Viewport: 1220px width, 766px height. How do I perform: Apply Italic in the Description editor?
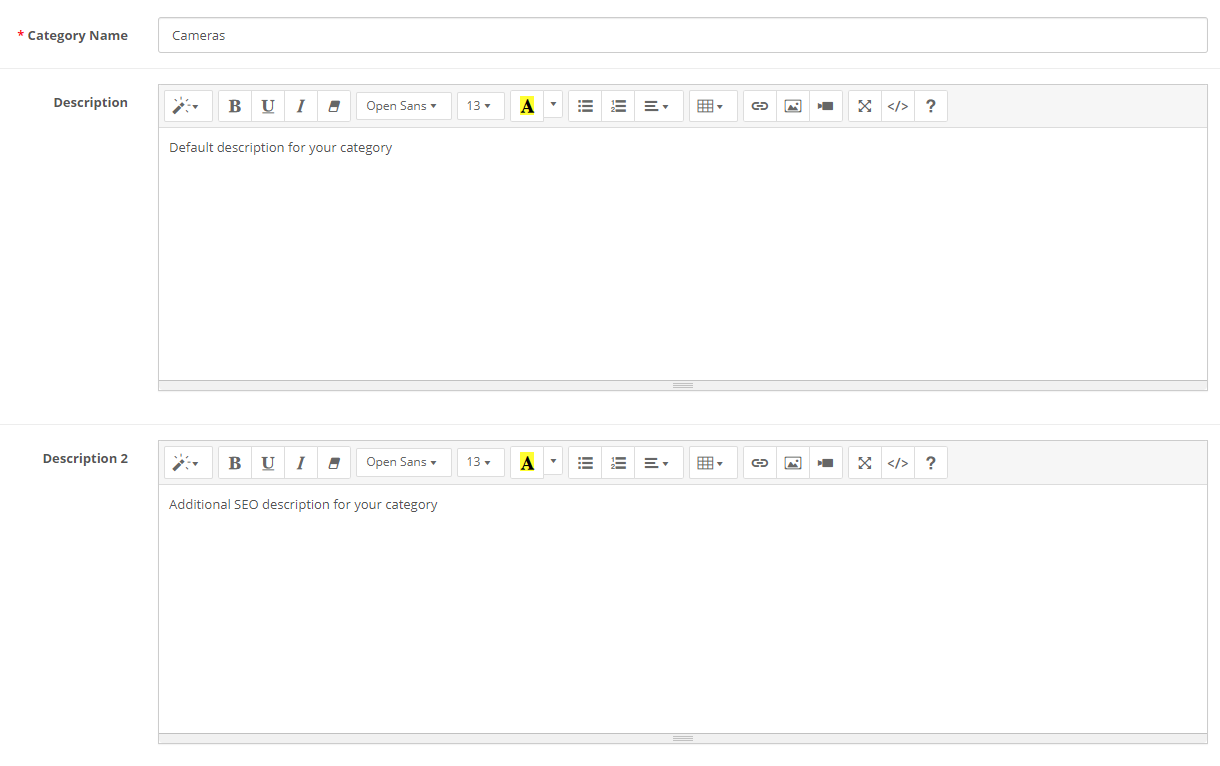(300, 106)
